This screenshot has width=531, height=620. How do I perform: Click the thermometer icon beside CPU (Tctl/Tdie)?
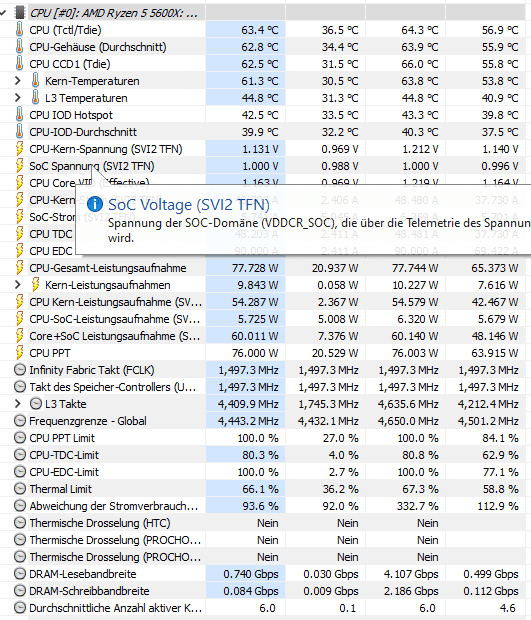tap(19, 30)
